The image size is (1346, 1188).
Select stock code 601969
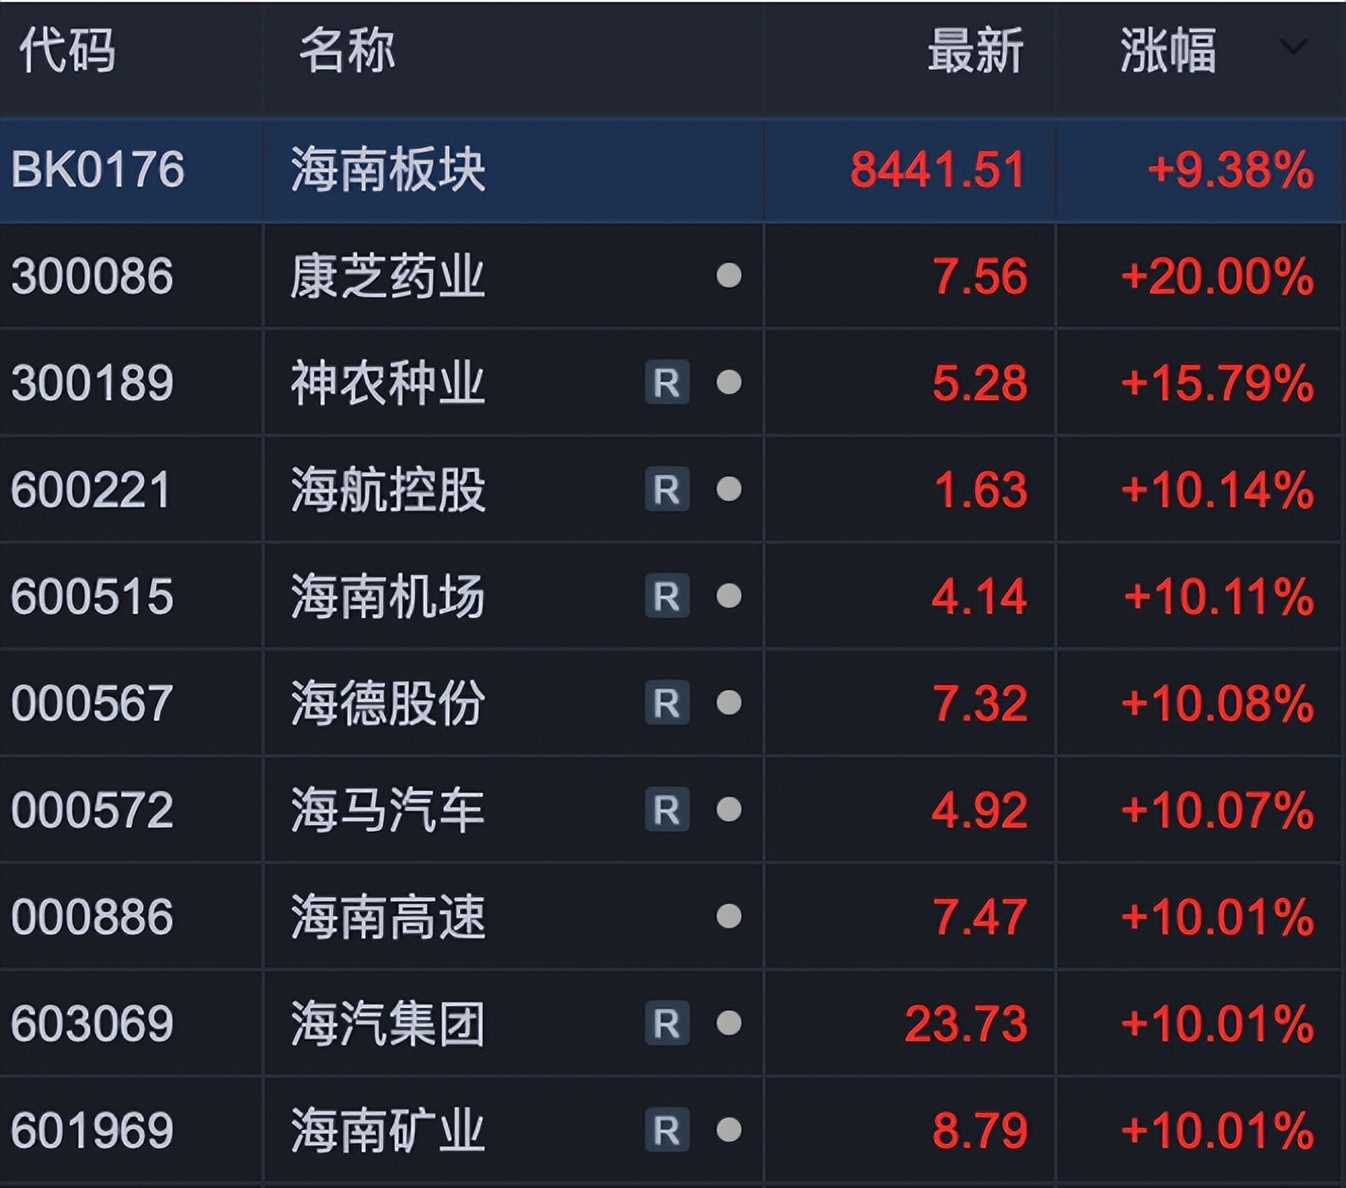pyautogui.click(x=92, y=1131)
